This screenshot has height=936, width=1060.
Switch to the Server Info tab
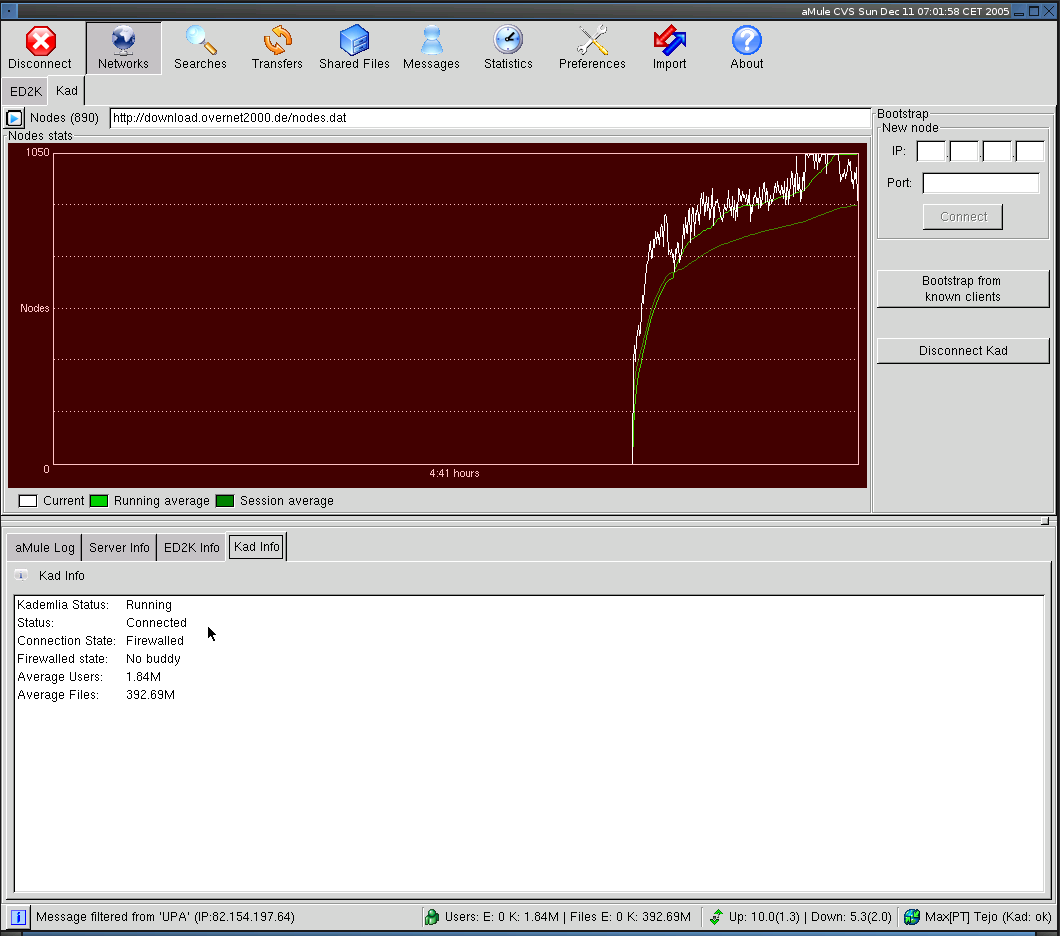(119, 547)
